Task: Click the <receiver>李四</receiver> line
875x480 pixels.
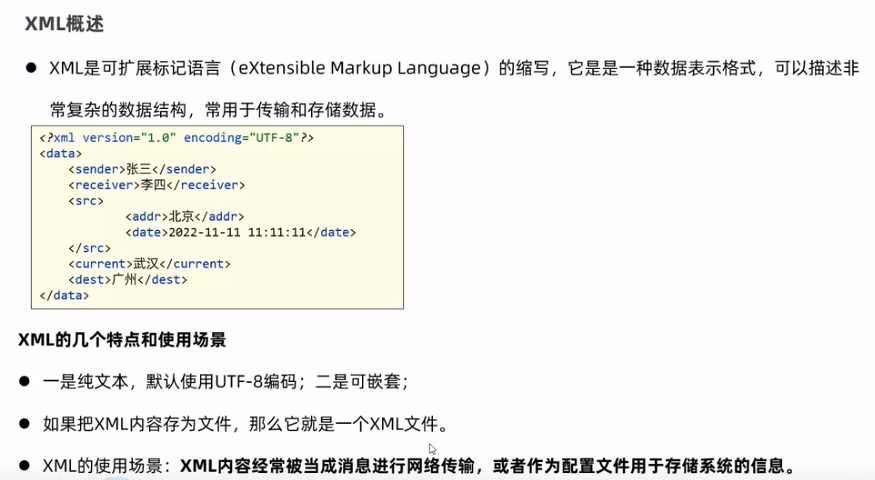Action: tap(157, 185)
